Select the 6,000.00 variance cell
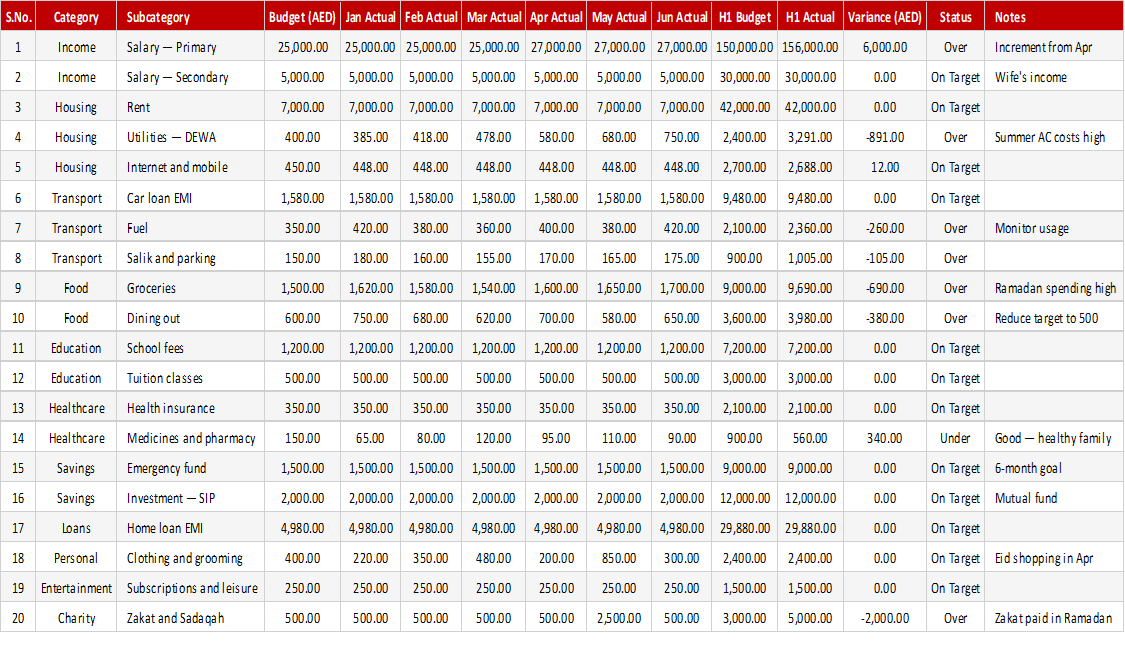1125x661 pixels. tap(885, 47)
